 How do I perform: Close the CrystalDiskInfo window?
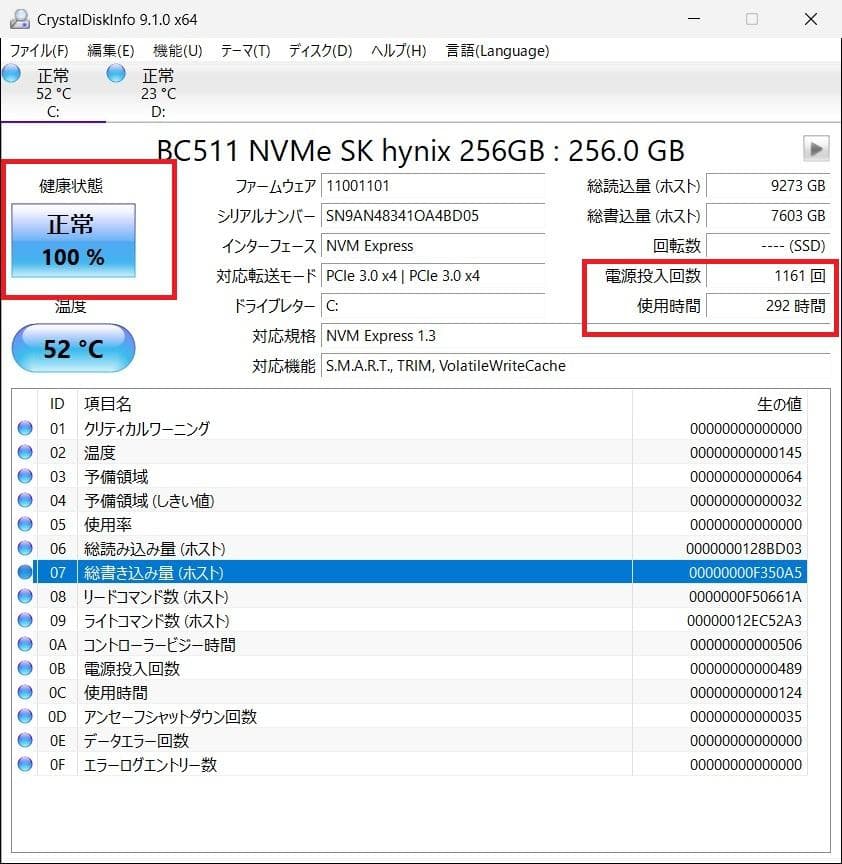point(811,19)
